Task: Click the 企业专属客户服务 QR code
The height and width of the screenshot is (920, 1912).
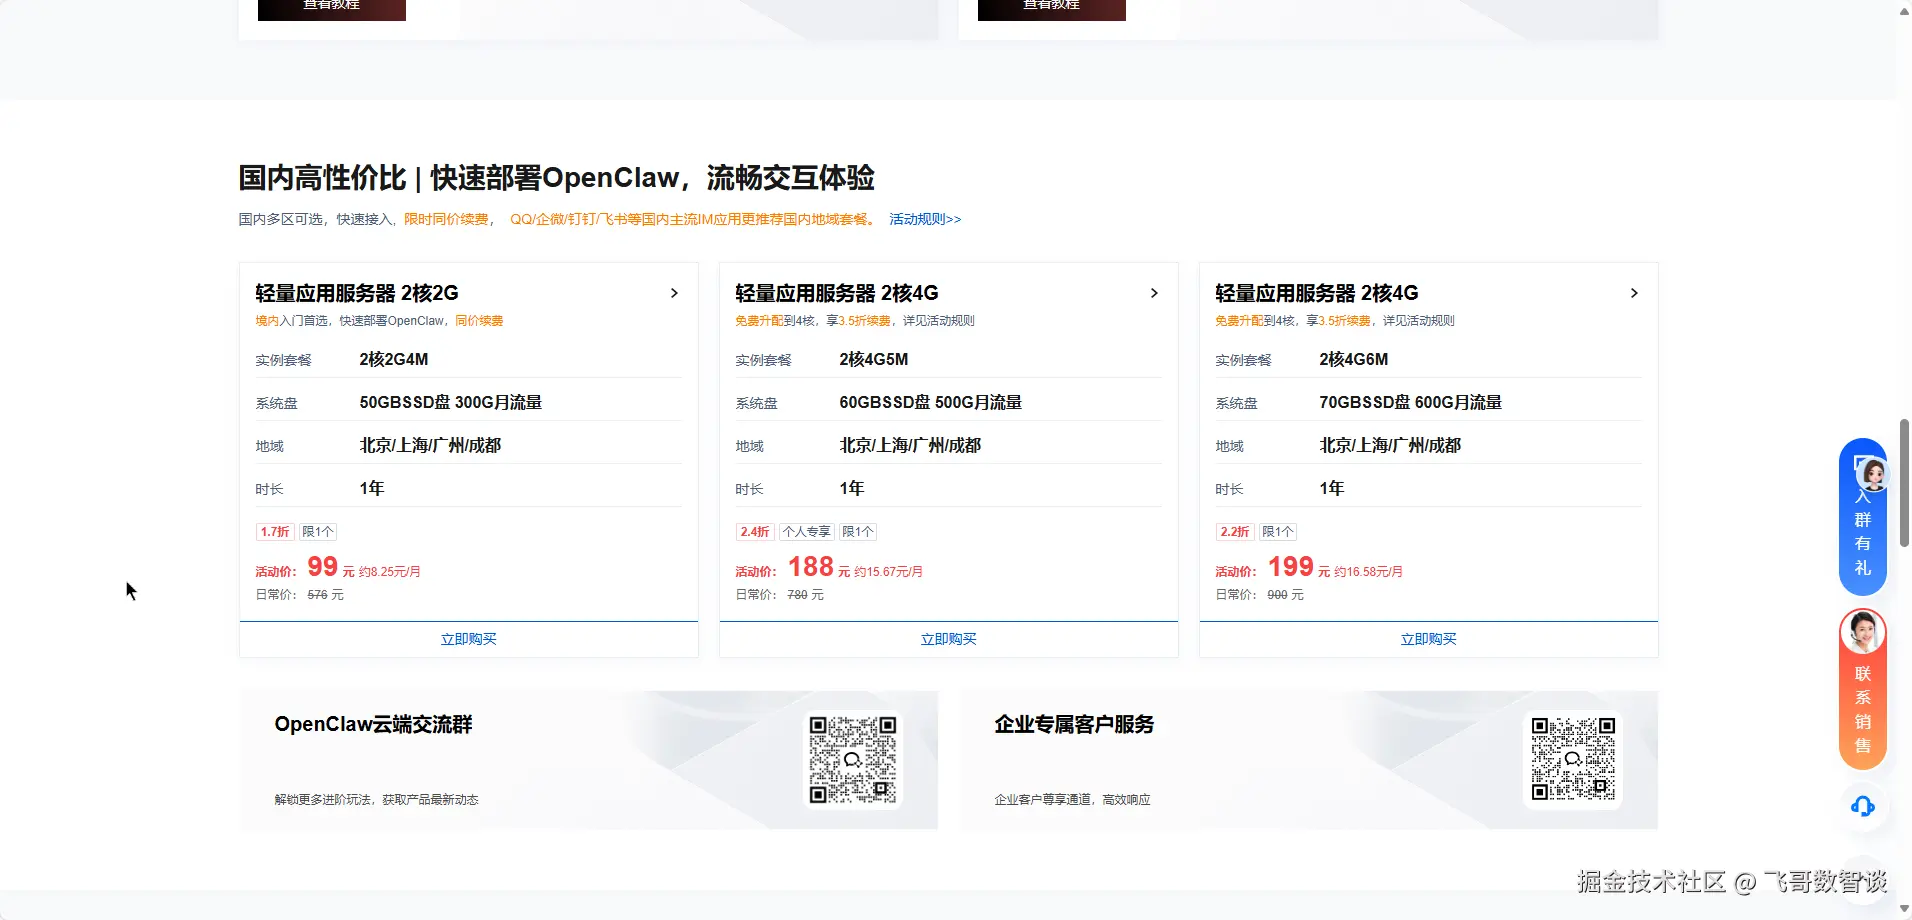Action: [1573, 759]
